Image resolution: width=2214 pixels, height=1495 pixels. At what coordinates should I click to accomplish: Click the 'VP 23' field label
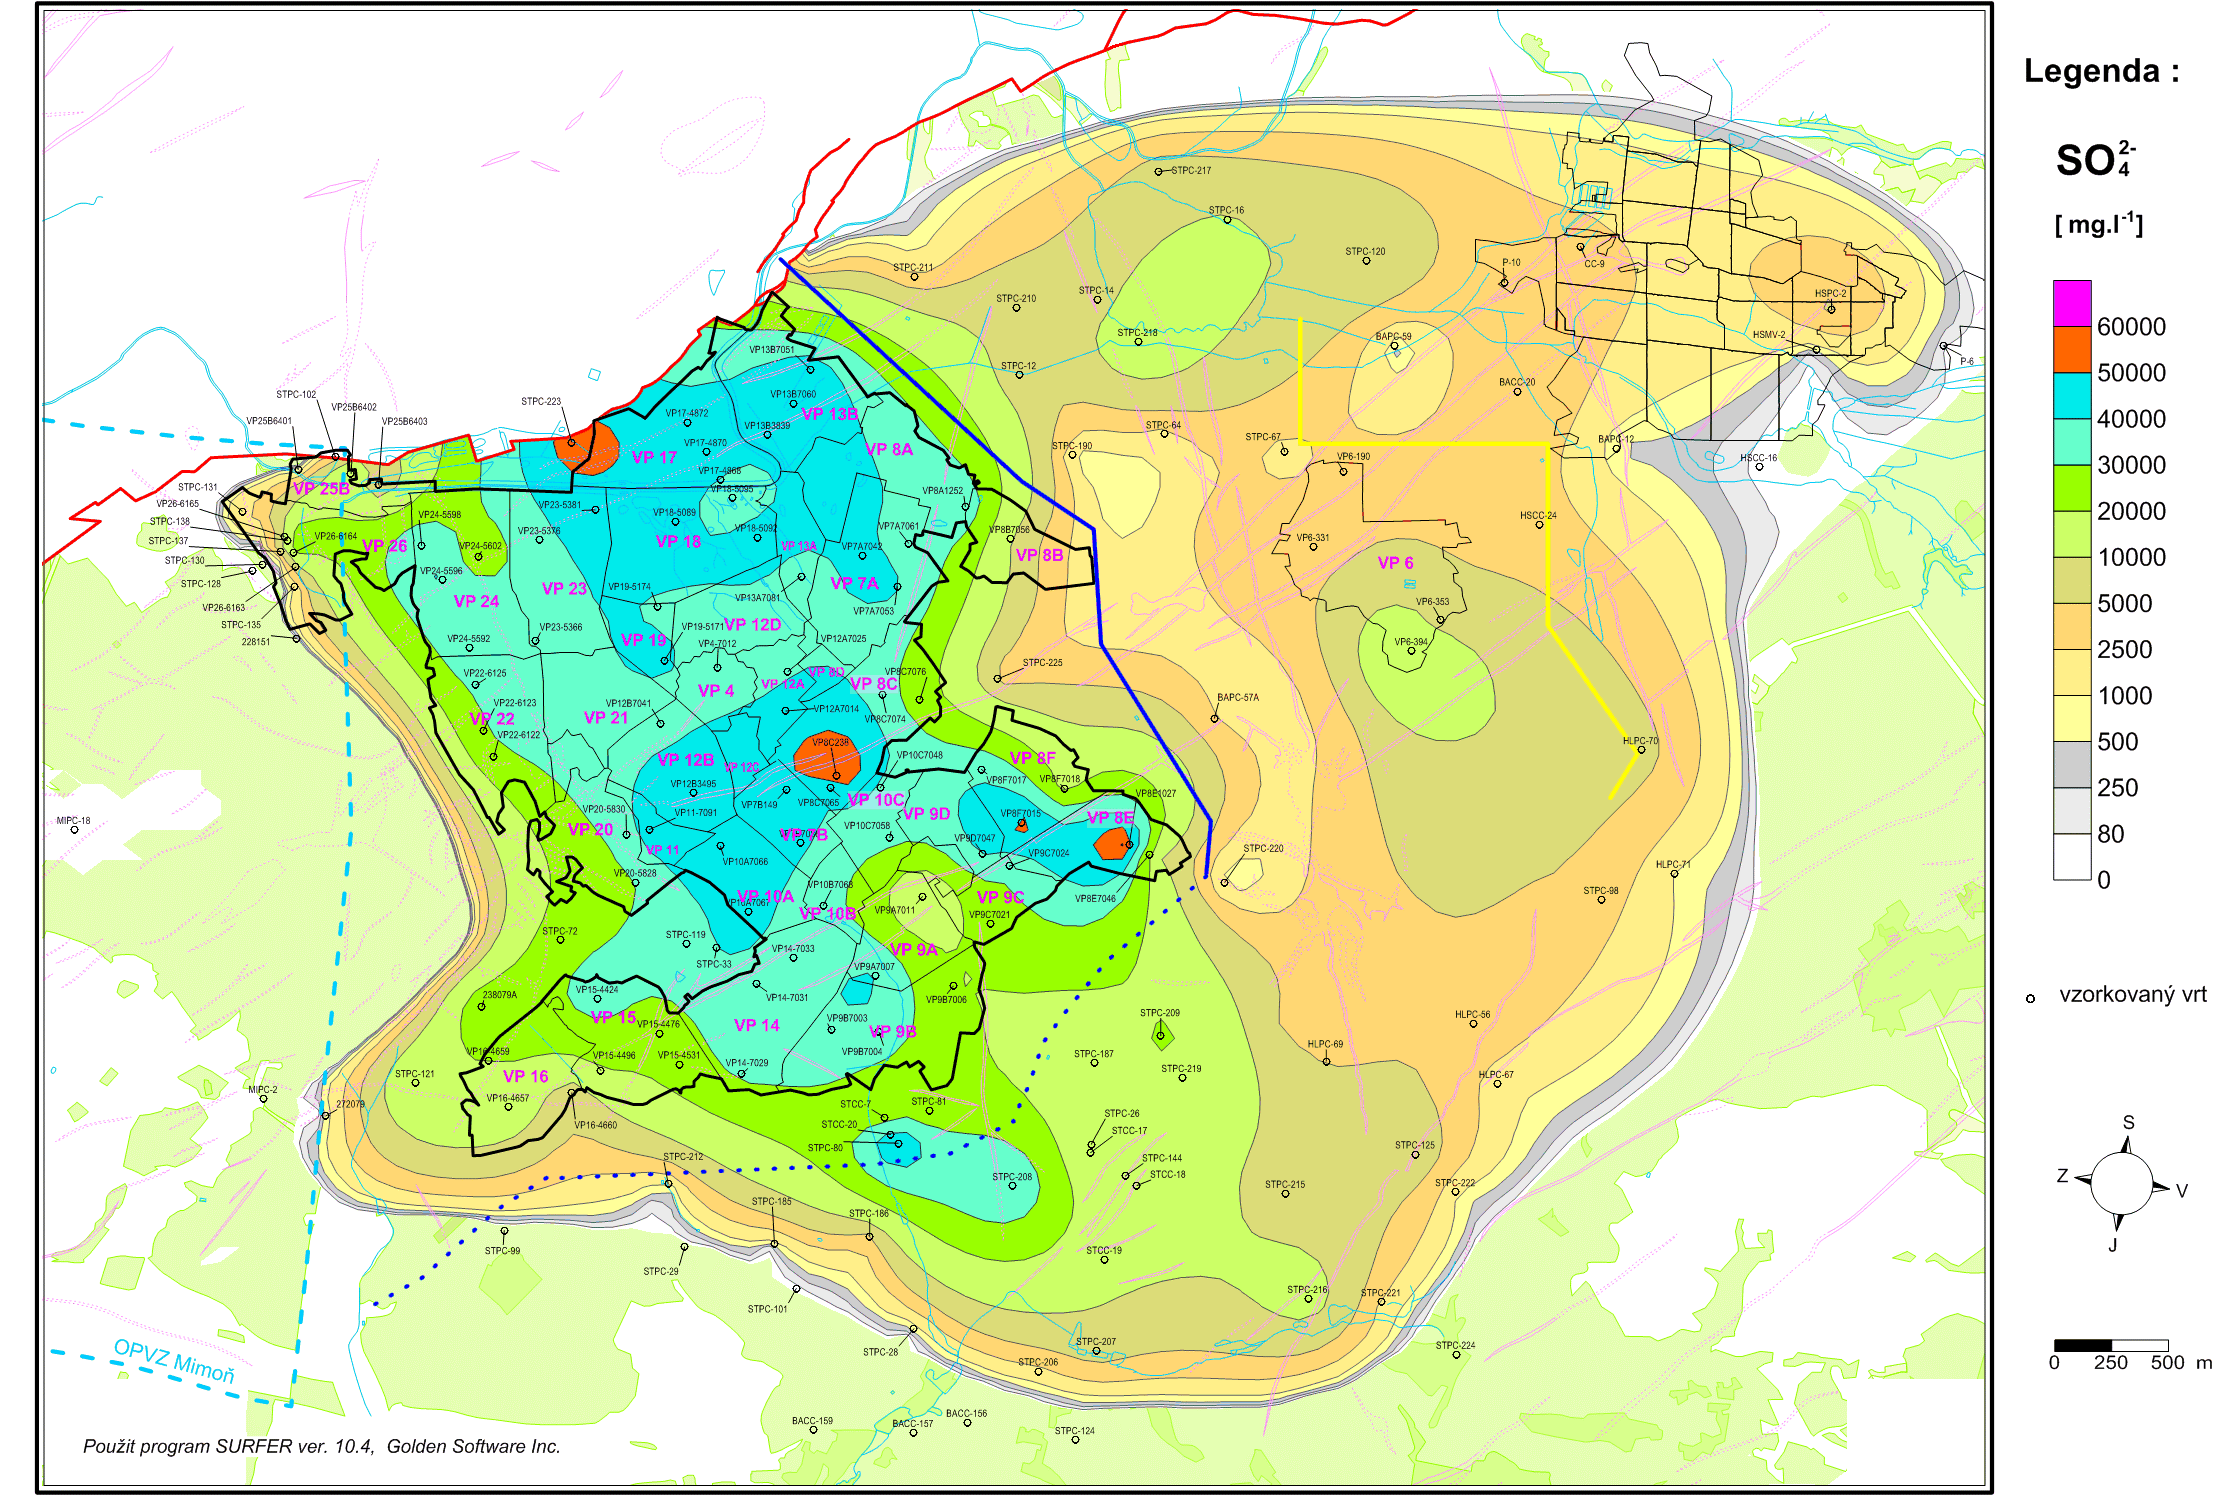coord(564,588)
